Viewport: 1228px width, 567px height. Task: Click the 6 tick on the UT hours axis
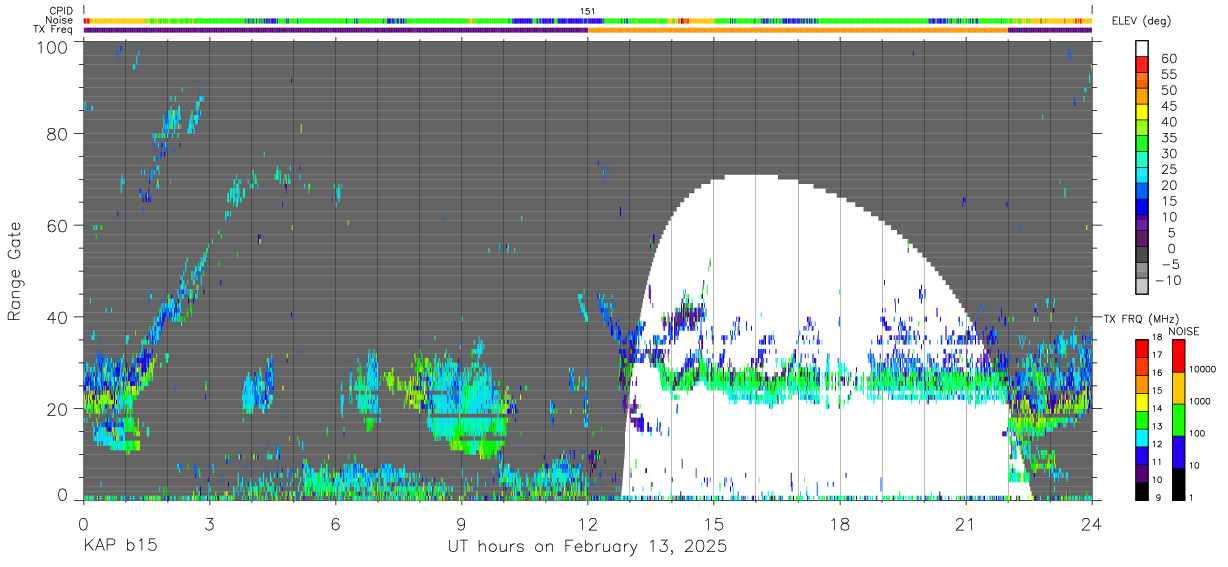tap(335, 524)
